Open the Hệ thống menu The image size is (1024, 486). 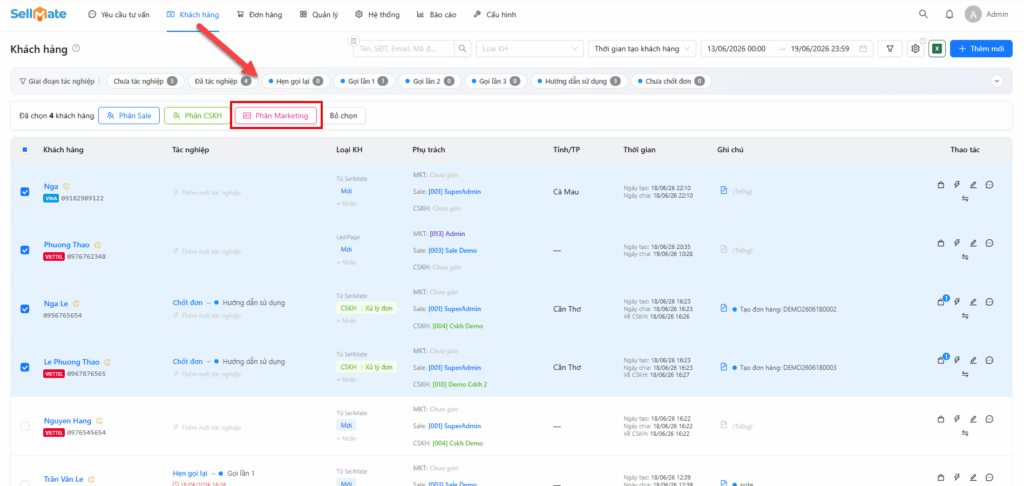pyautogui.click(x=377, y=14)
